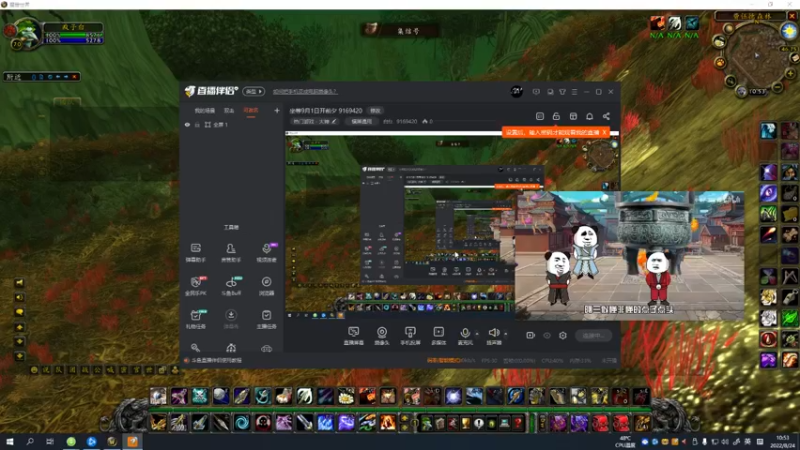Open the streamer task clipboard tool
Viewport: 800px width, 450px height.
tap(266, 319)
